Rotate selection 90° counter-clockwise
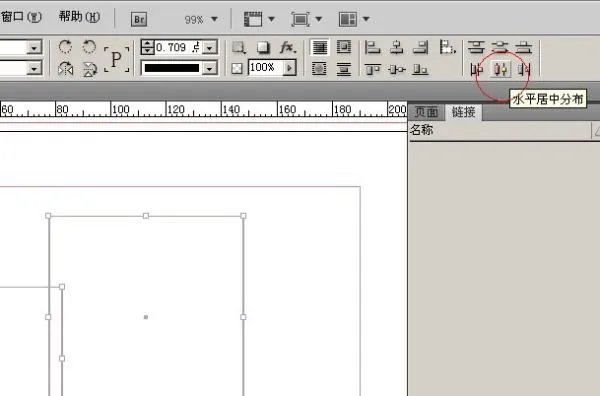600x396 pixels. 89,47
